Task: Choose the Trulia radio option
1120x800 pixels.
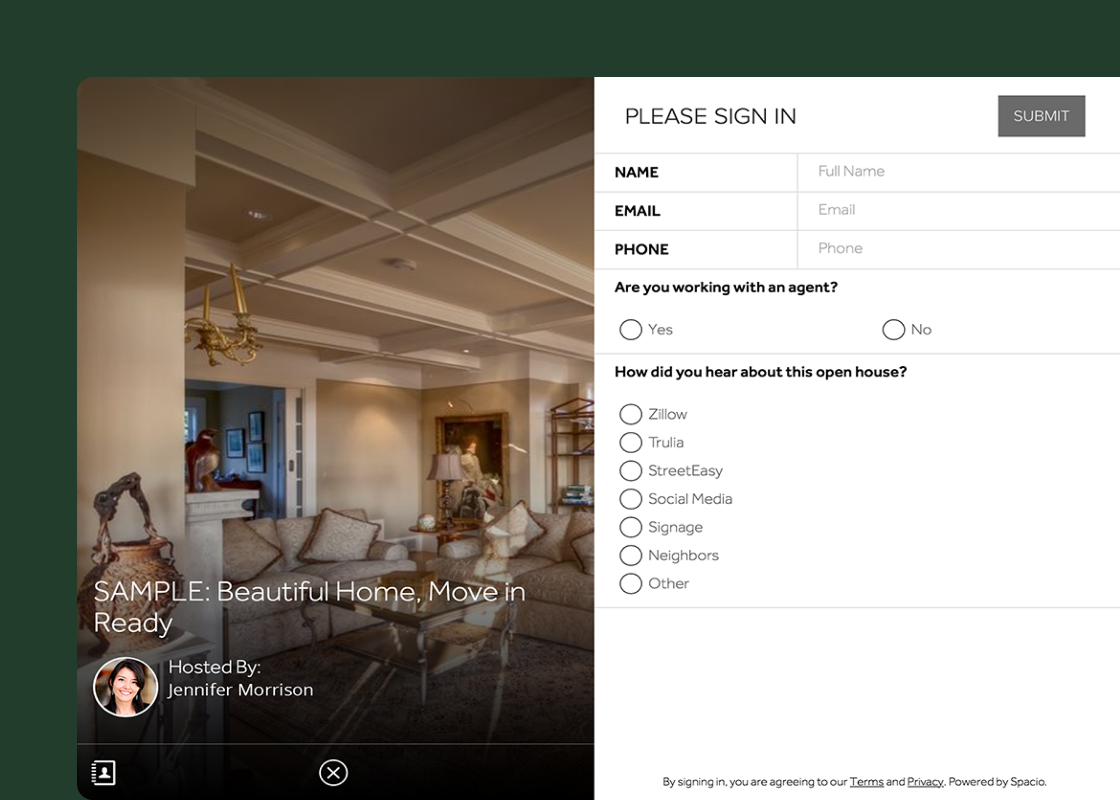Action: coord(630,442)
